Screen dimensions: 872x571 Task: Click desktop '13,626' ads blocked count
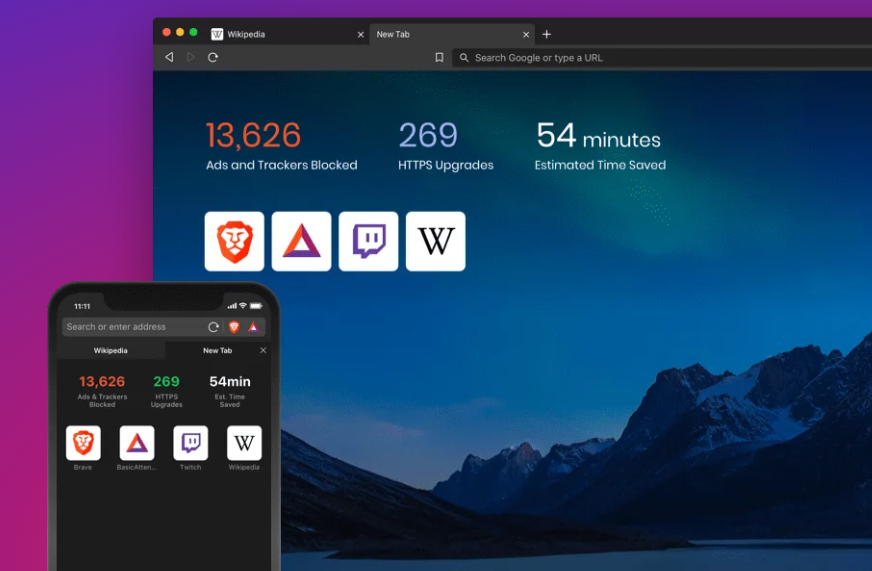(253, 136)
